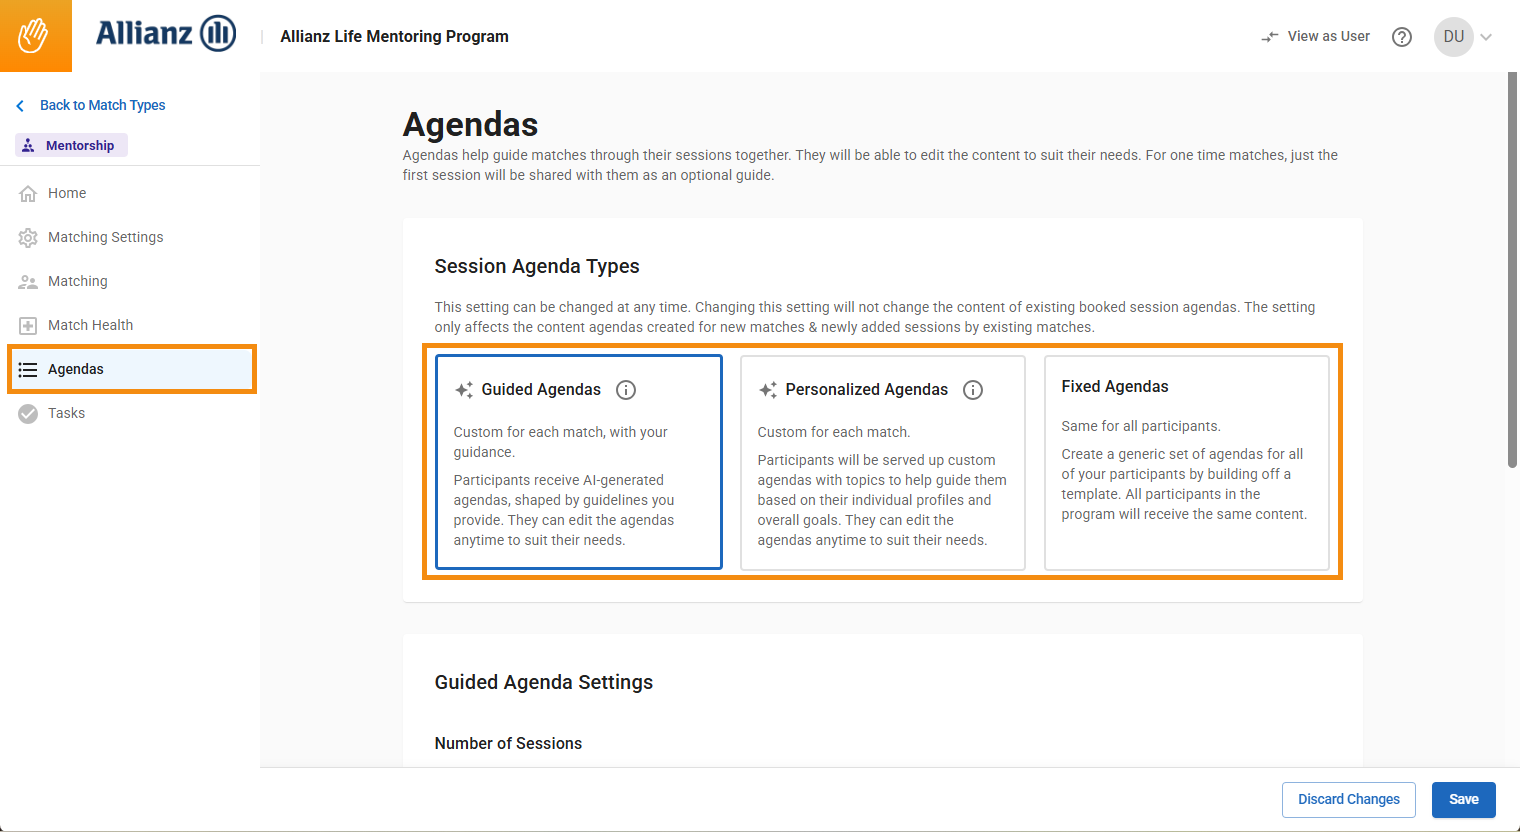Viewport: 1520px width, 832px height.
Task: Click the Allianz logo
Action: point(166,33)
